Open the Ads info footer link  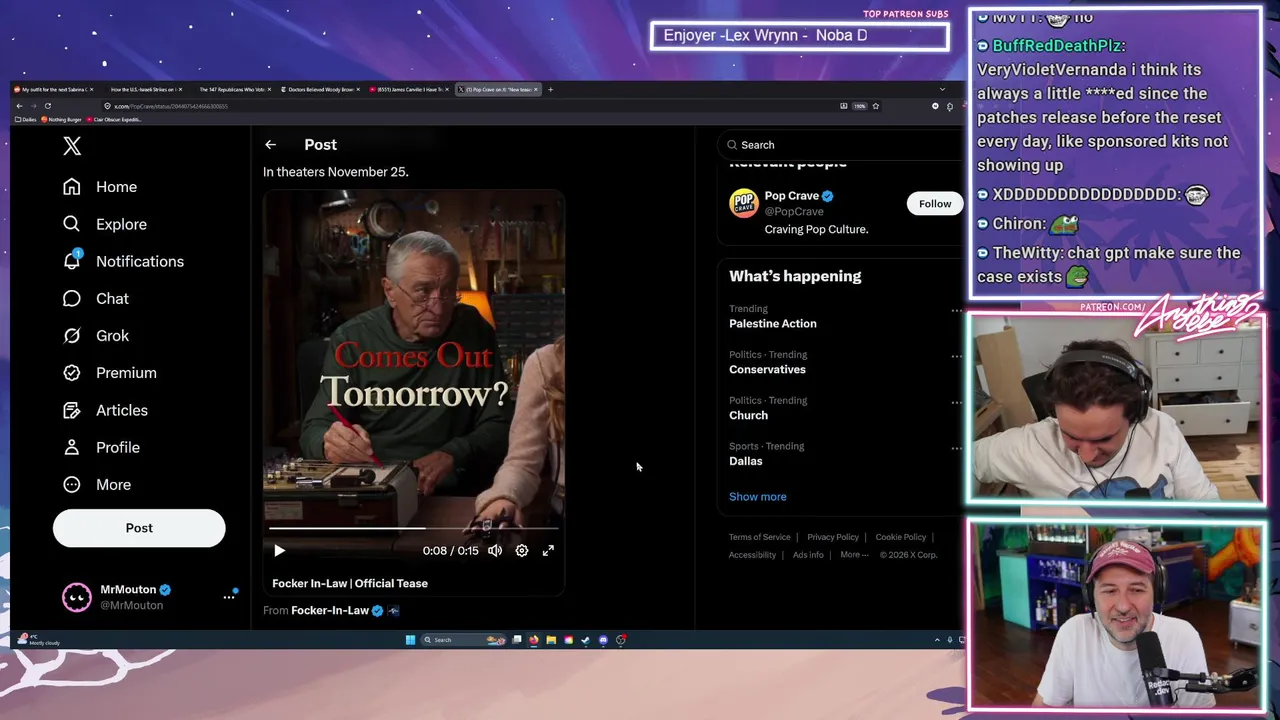click(808, 555)
